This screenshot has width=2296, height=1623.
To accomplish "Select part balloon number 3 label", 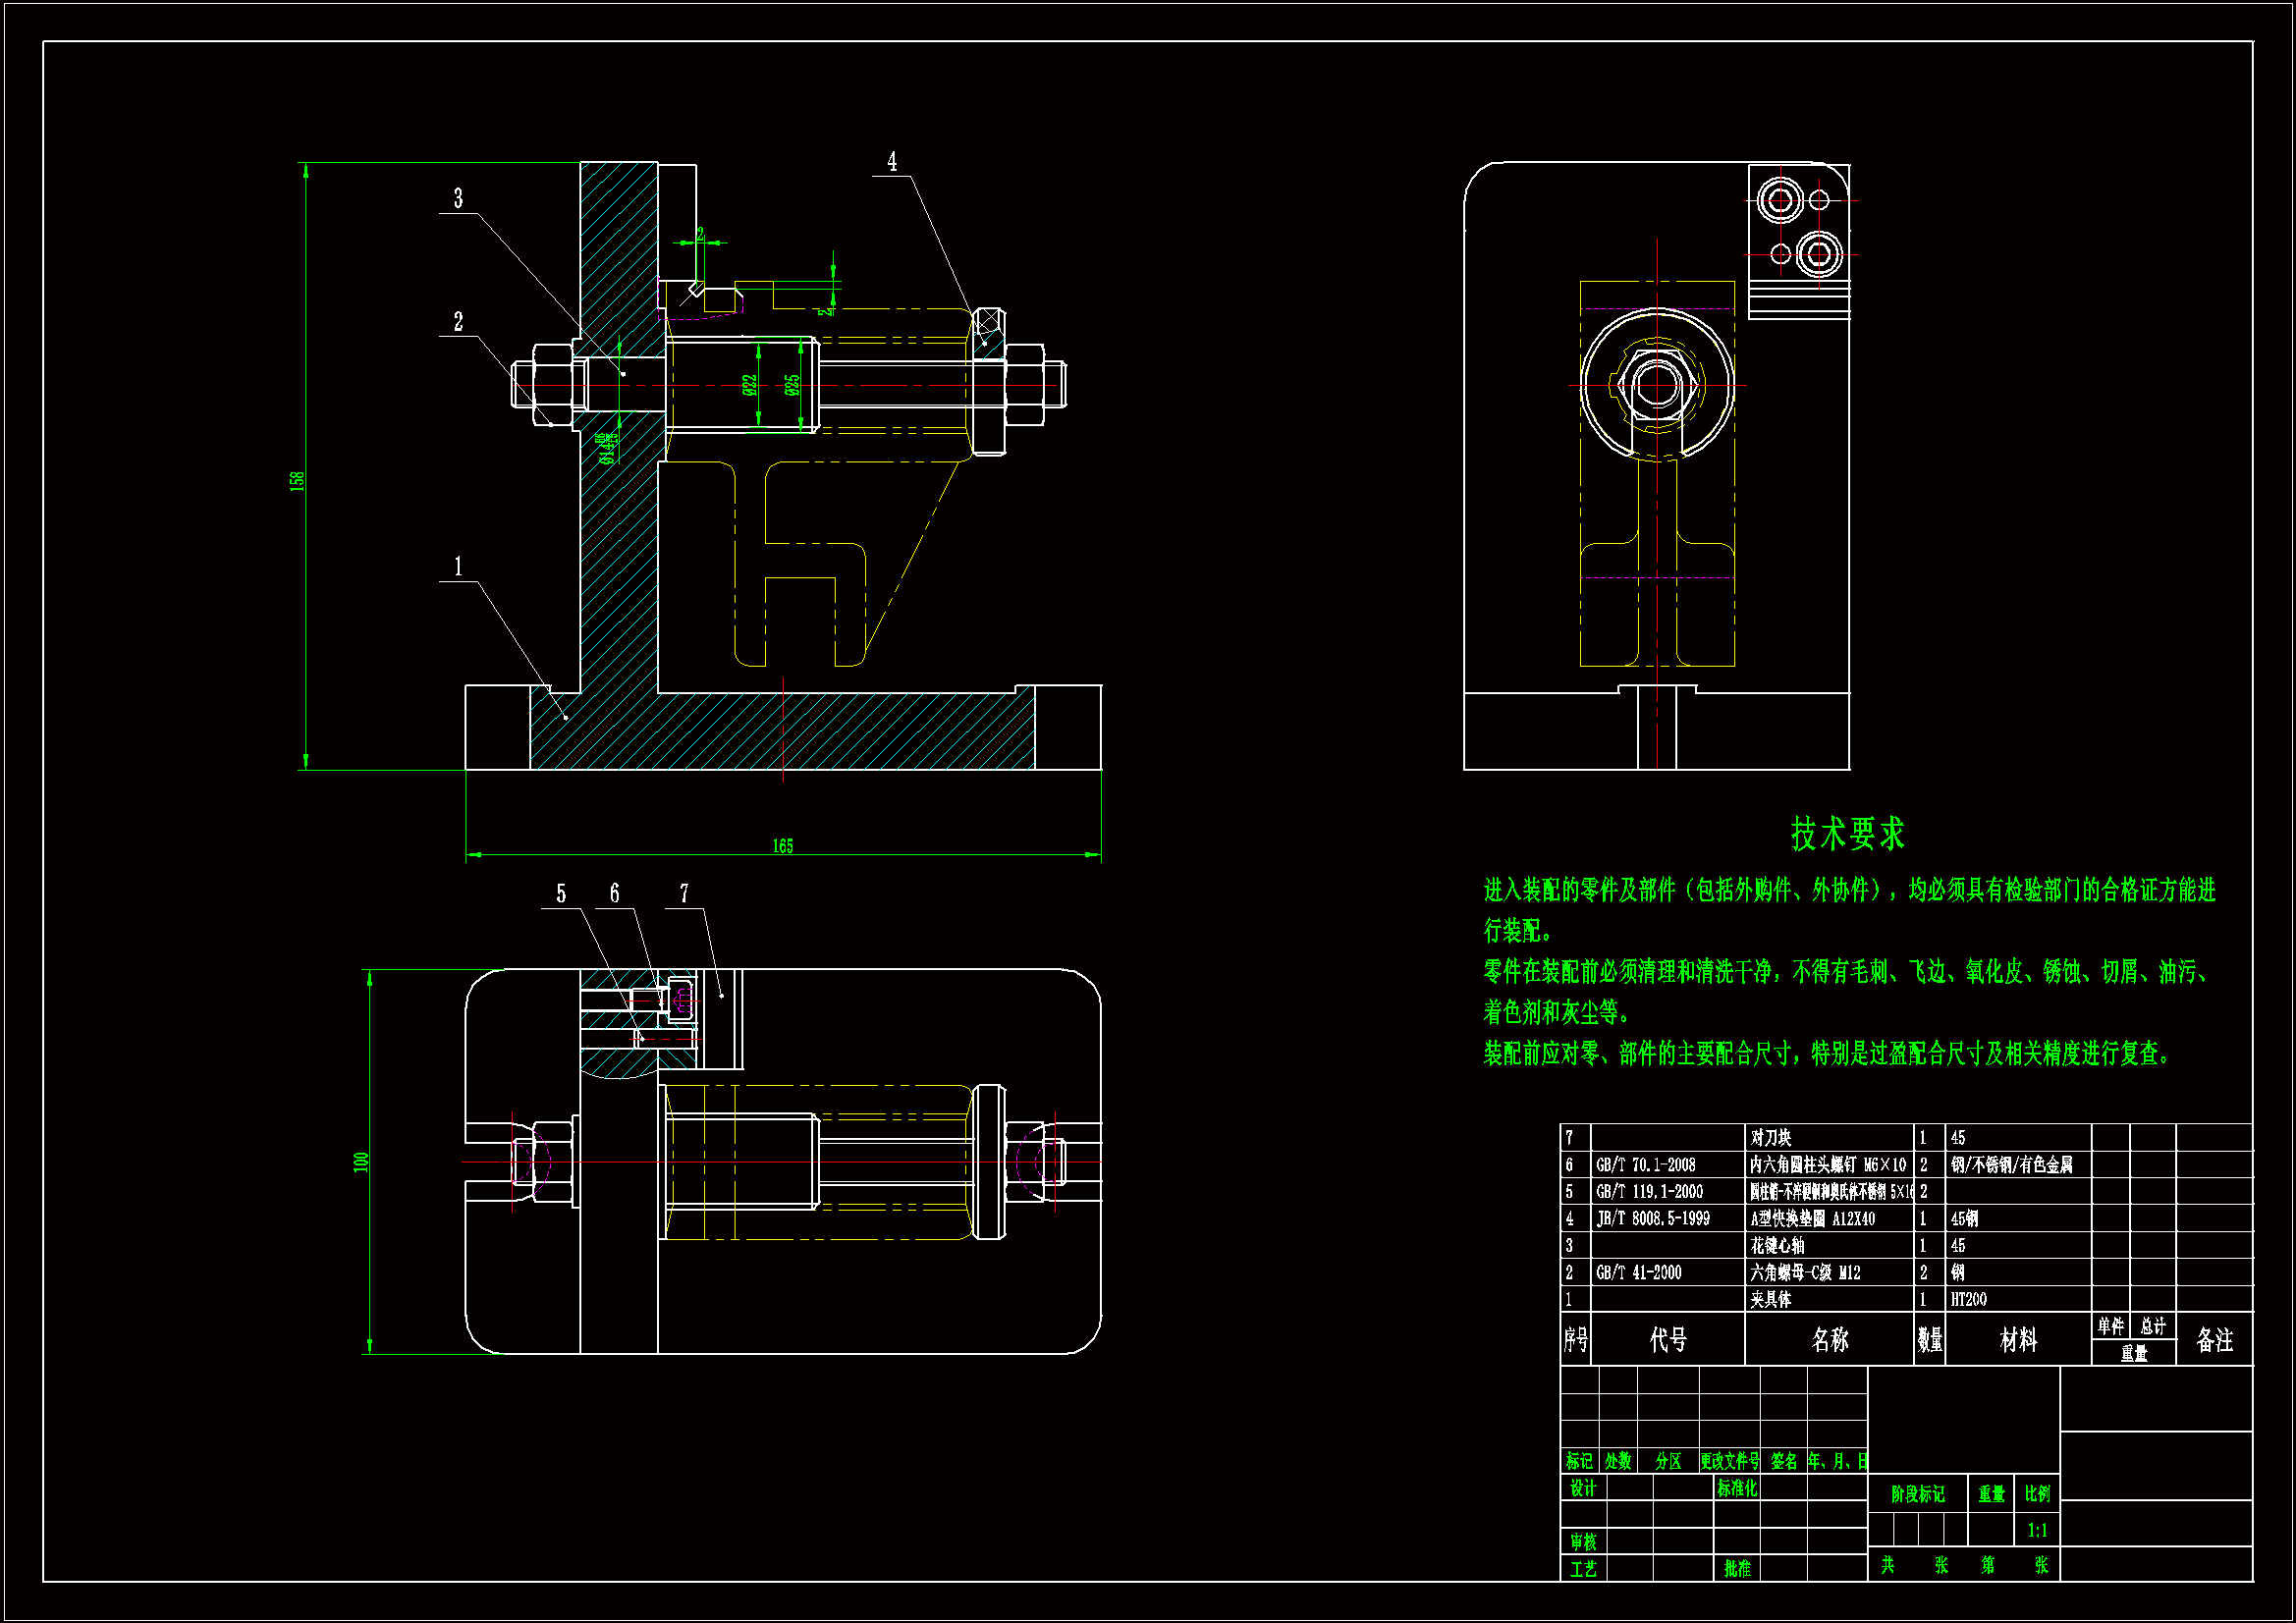I will tap(458, 198).
